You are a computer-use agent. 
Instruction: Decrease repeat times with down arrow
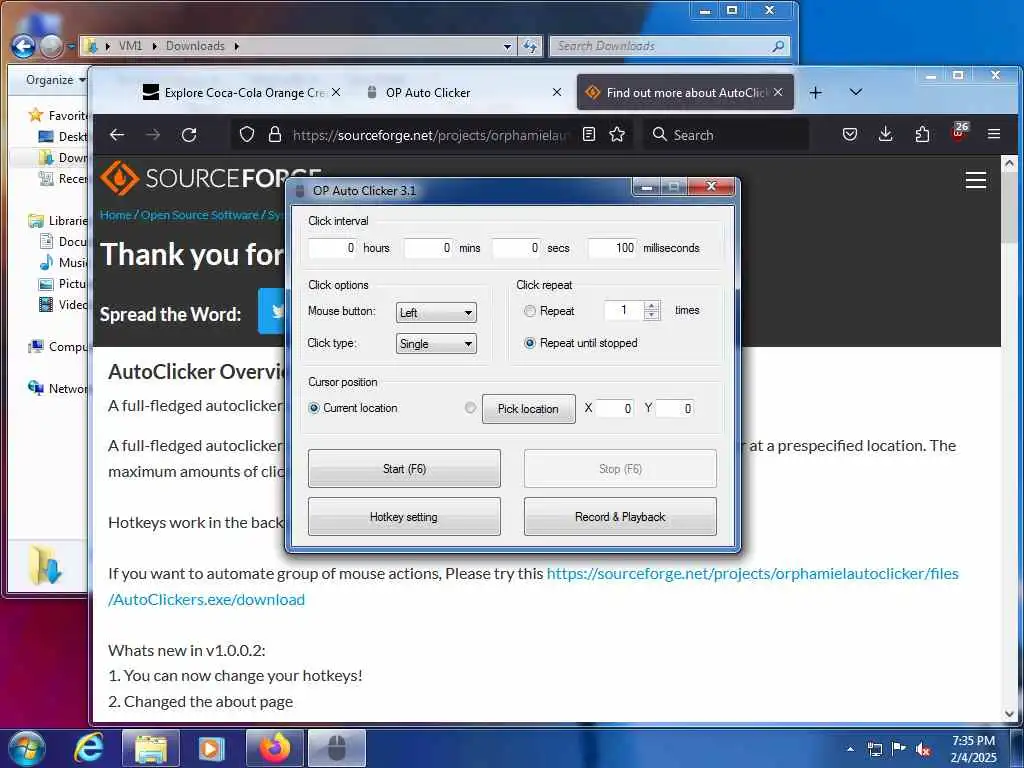tap(651, 315)
